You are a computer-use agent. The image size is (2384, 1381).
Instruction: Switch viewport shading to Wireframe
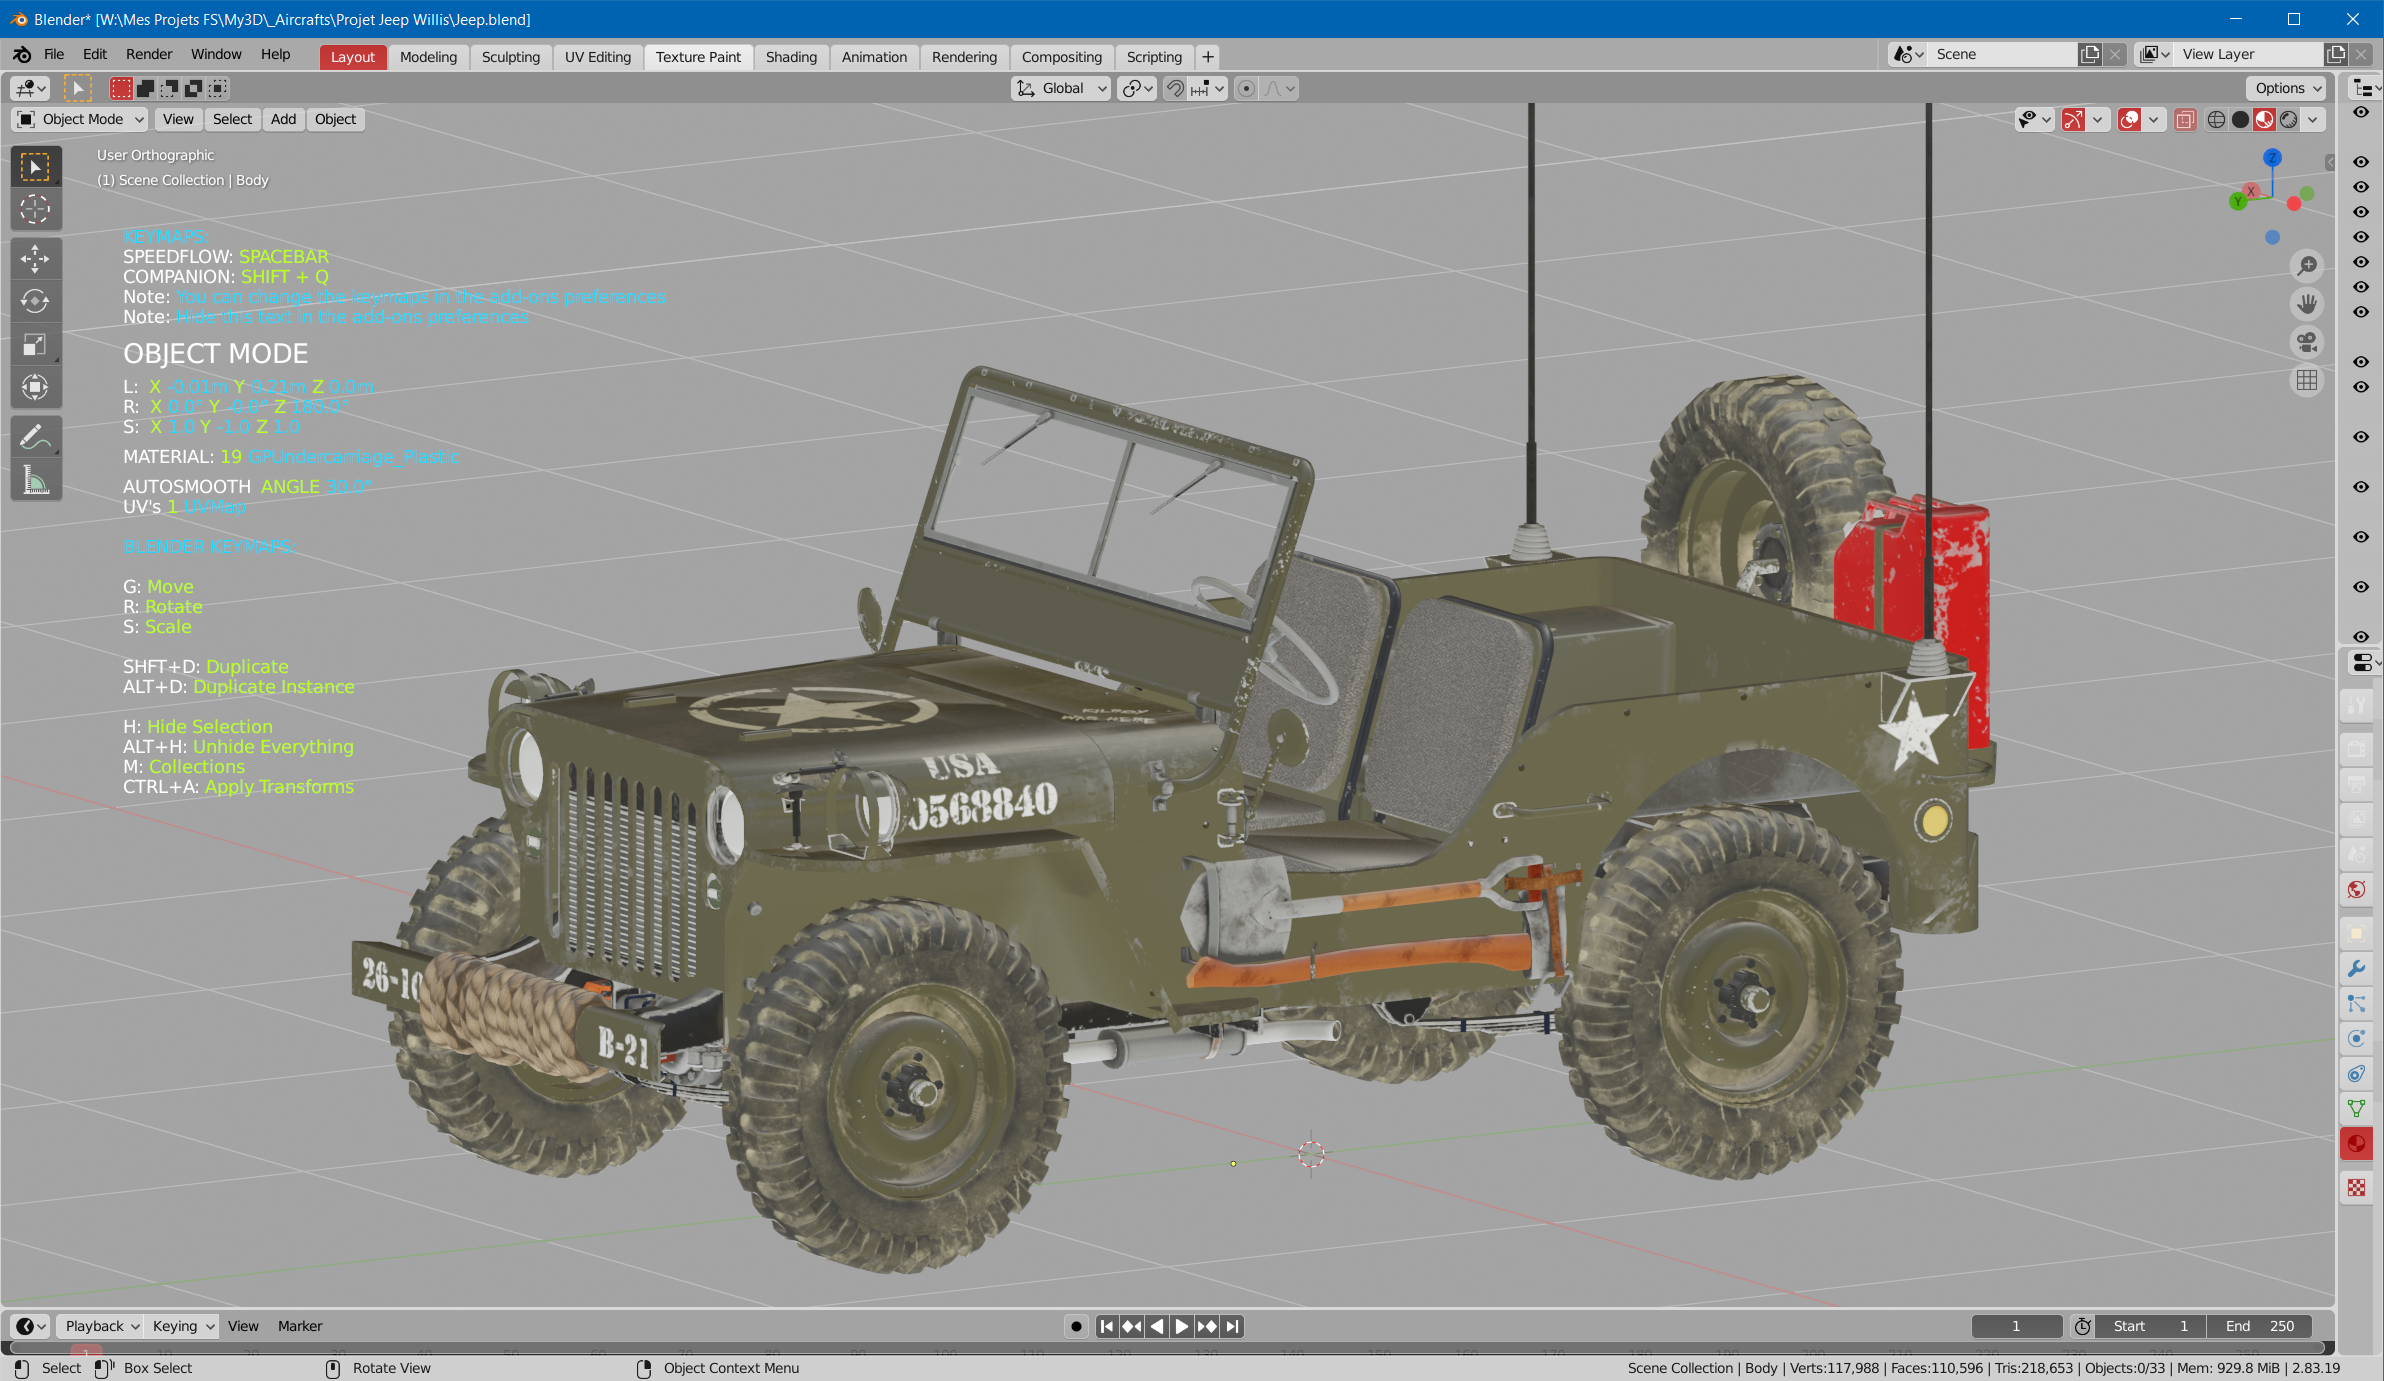[2217, 120]
